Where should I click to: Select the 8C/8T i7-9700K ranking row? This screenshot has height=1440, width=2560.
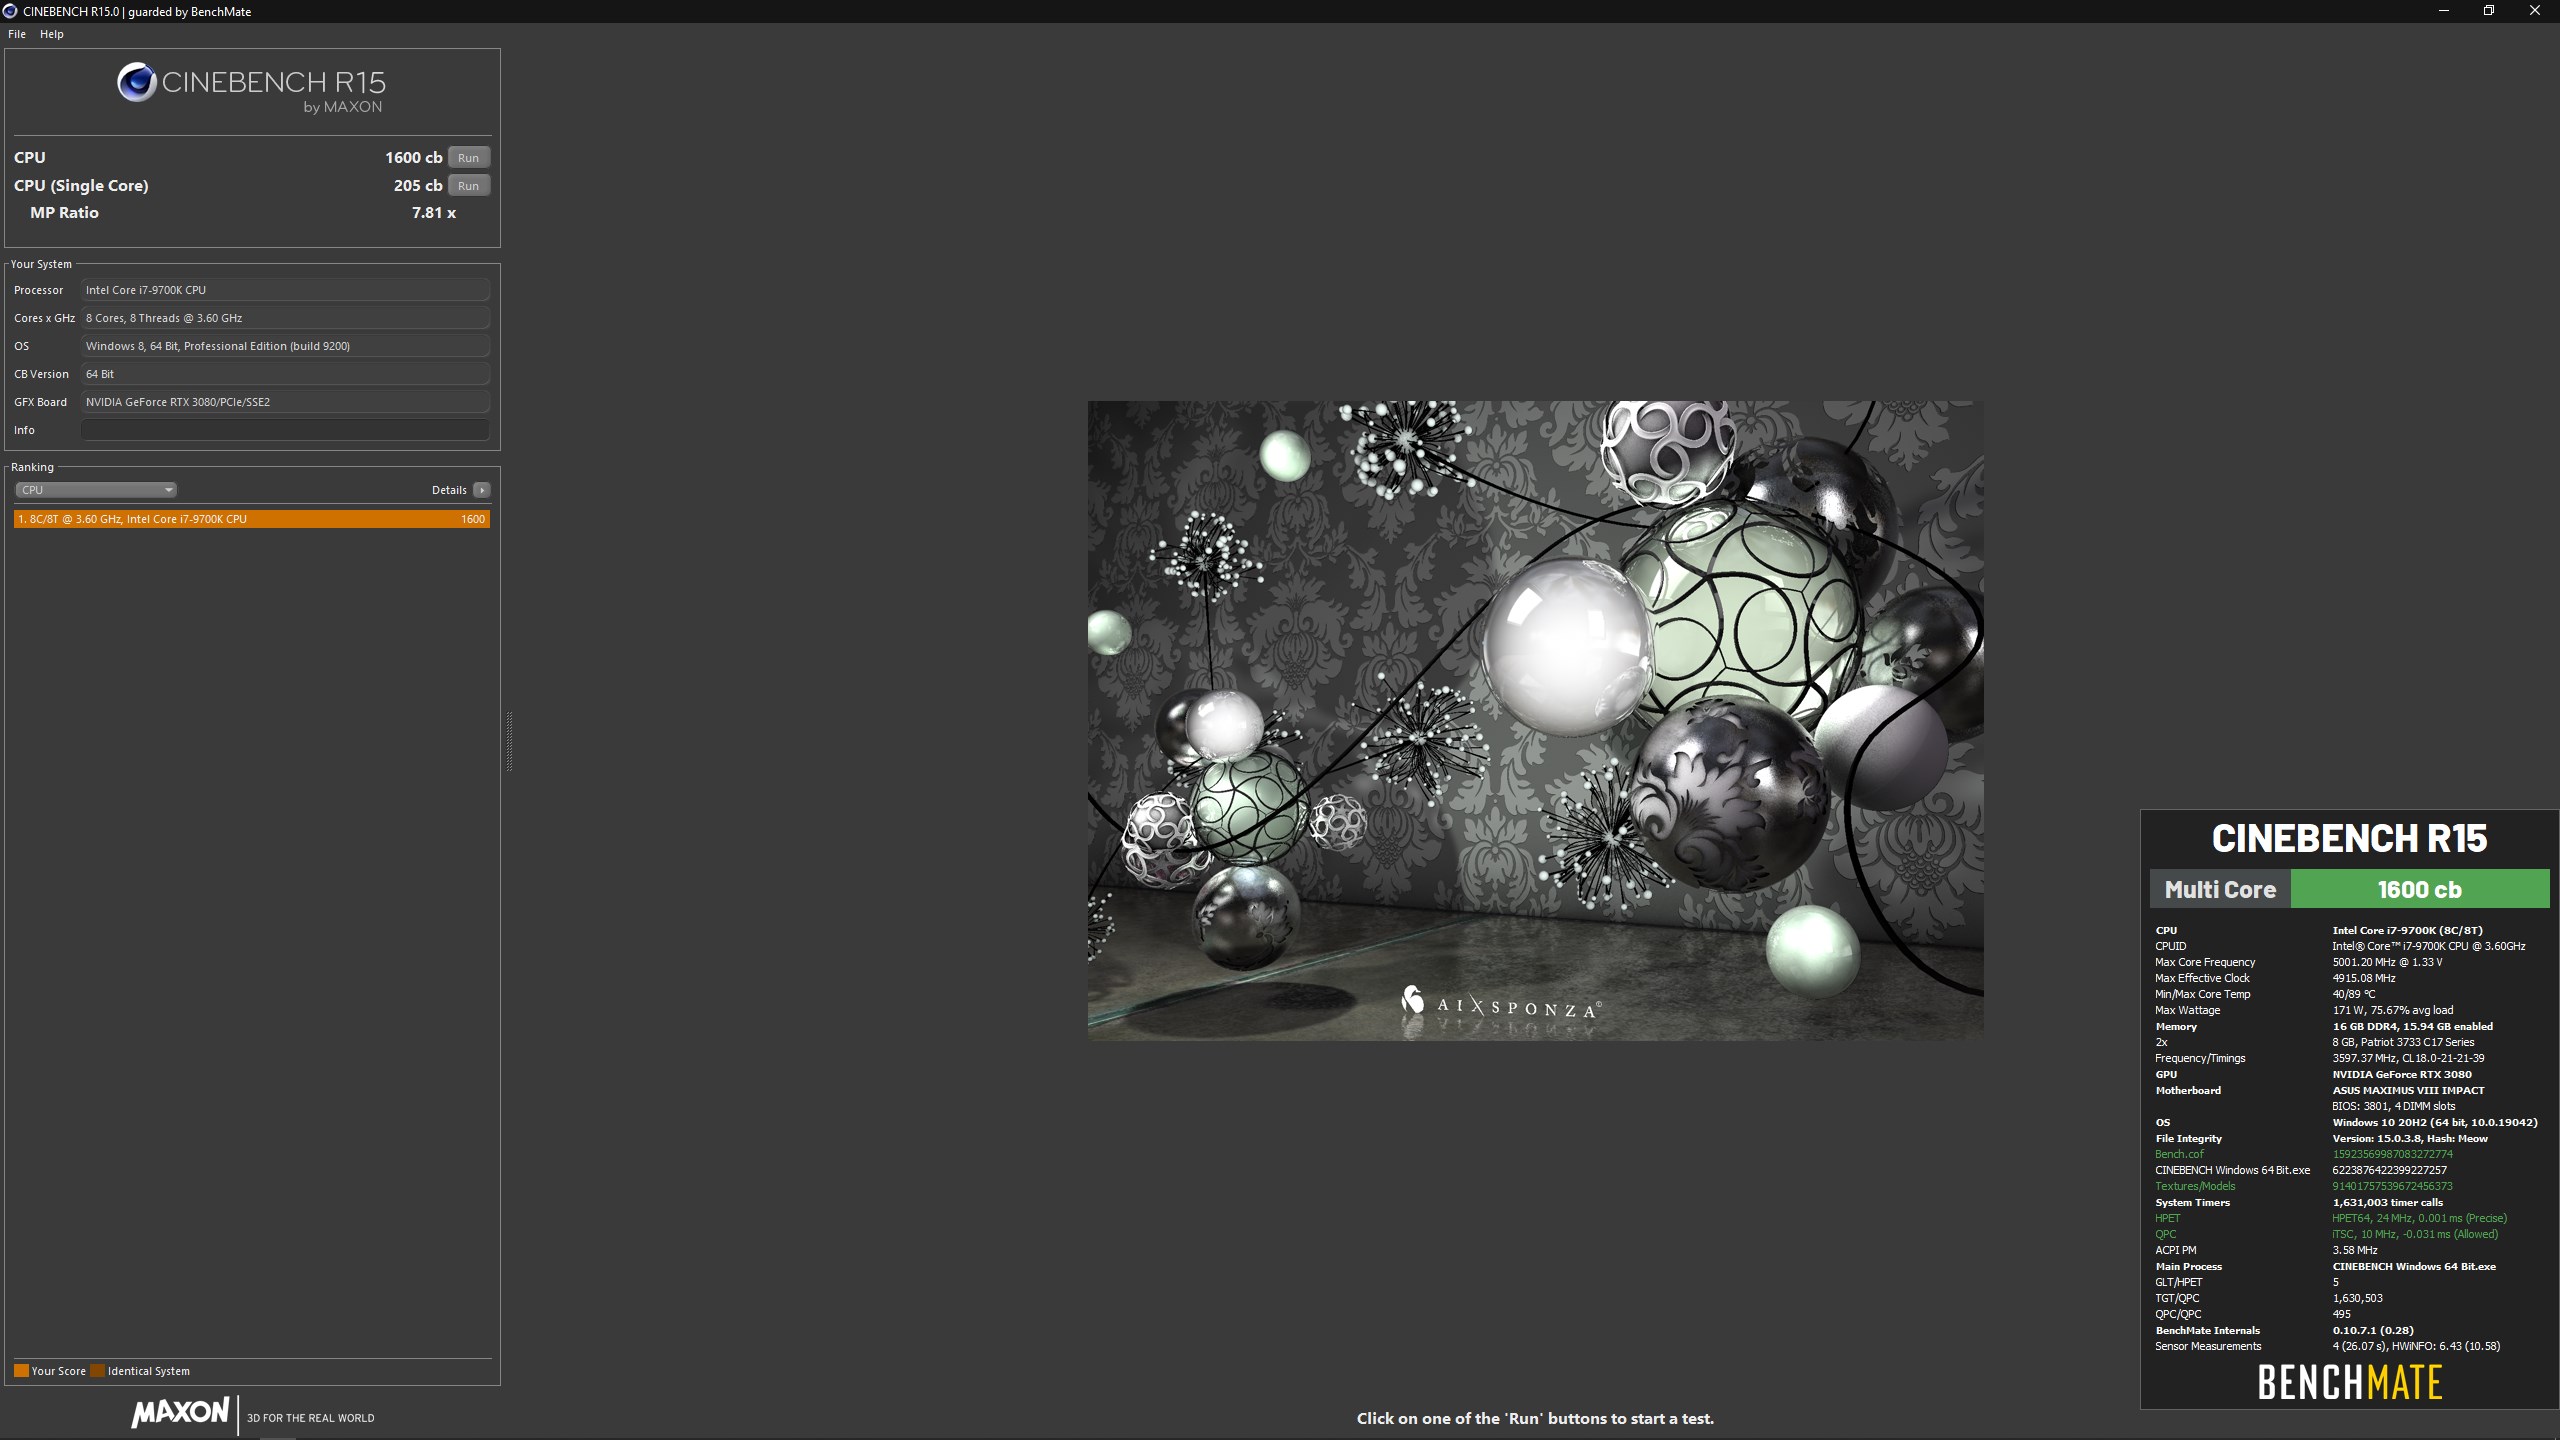coord(252,519)
